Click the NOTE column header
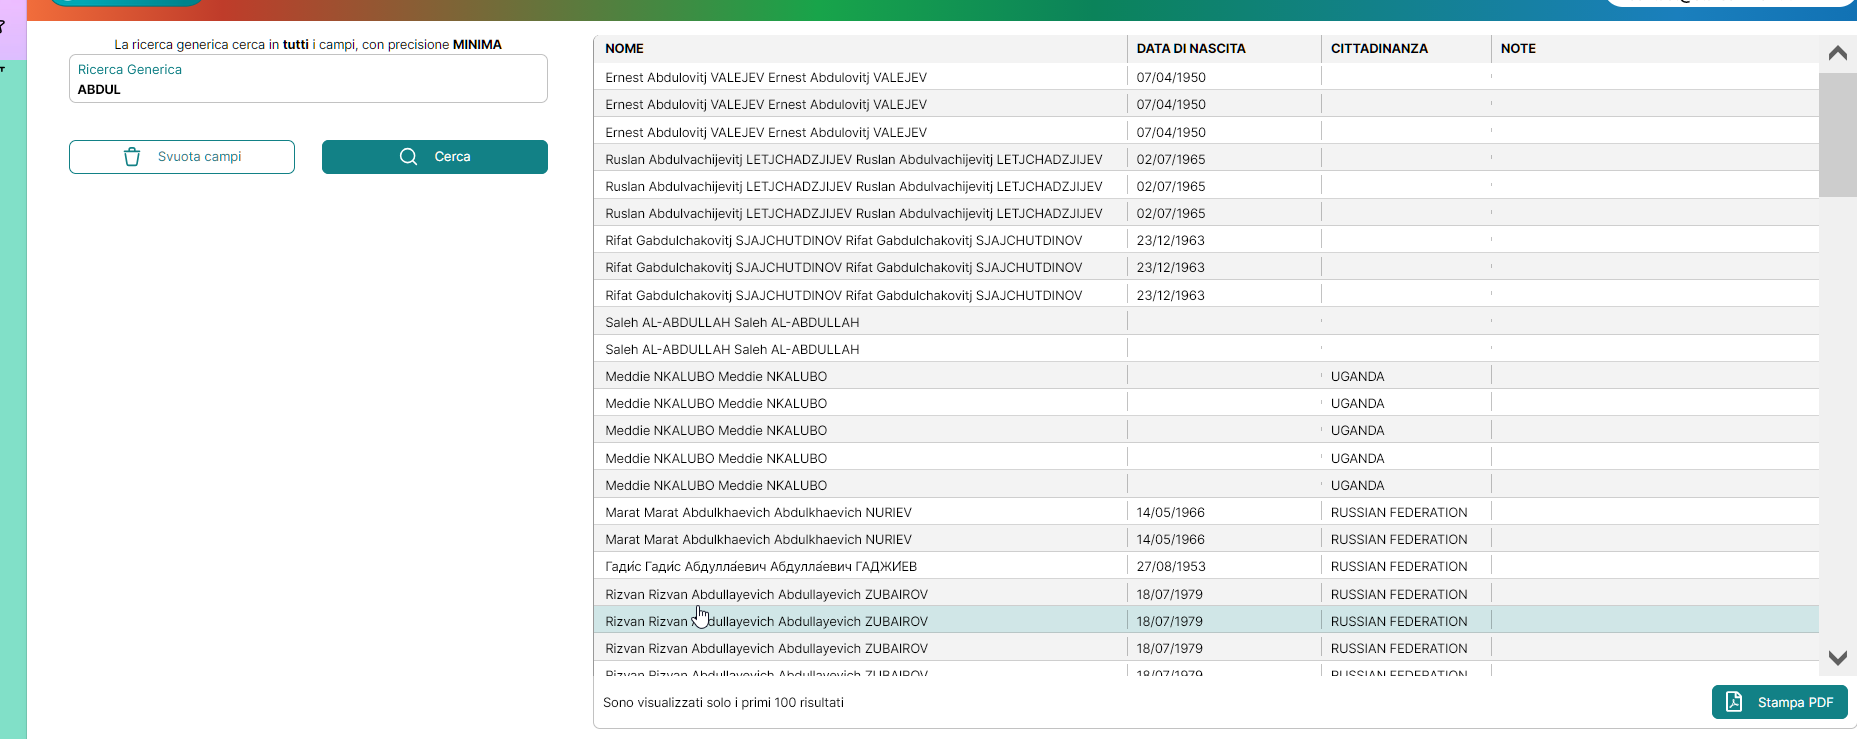This screenshot has height=739, width=1857. (1518, 48)
